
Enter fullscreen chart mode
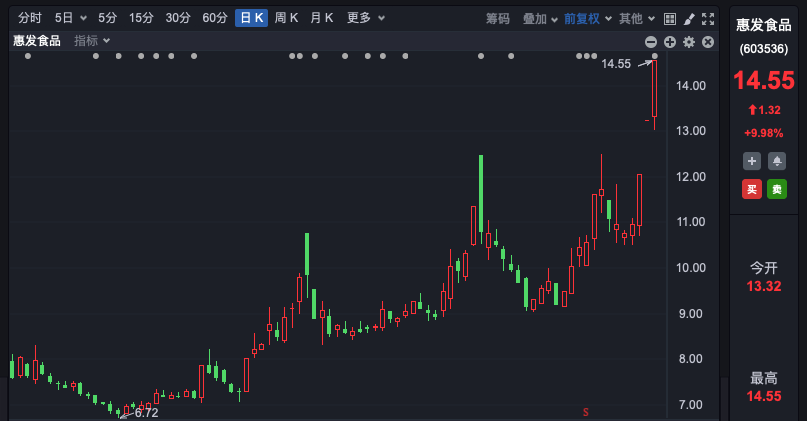pyautogui.click(x=708, y=18)
